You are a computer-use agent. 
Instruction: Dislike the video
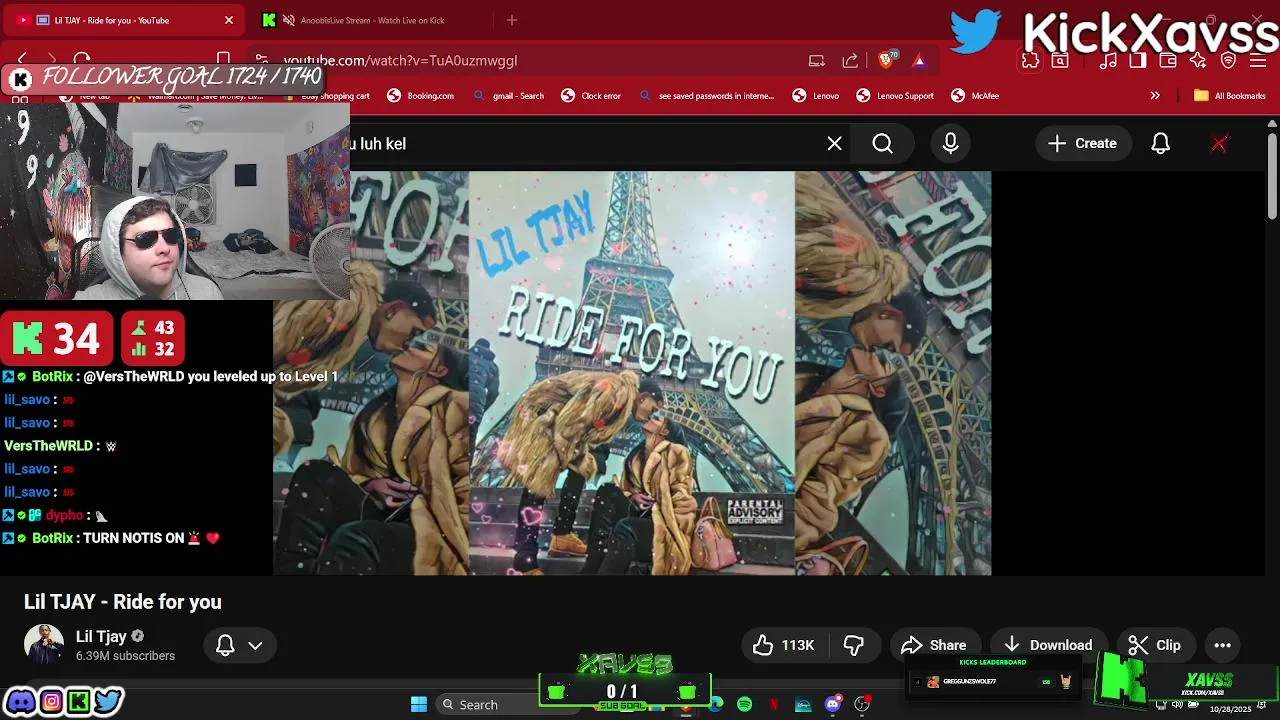click(x=853, y=645)
